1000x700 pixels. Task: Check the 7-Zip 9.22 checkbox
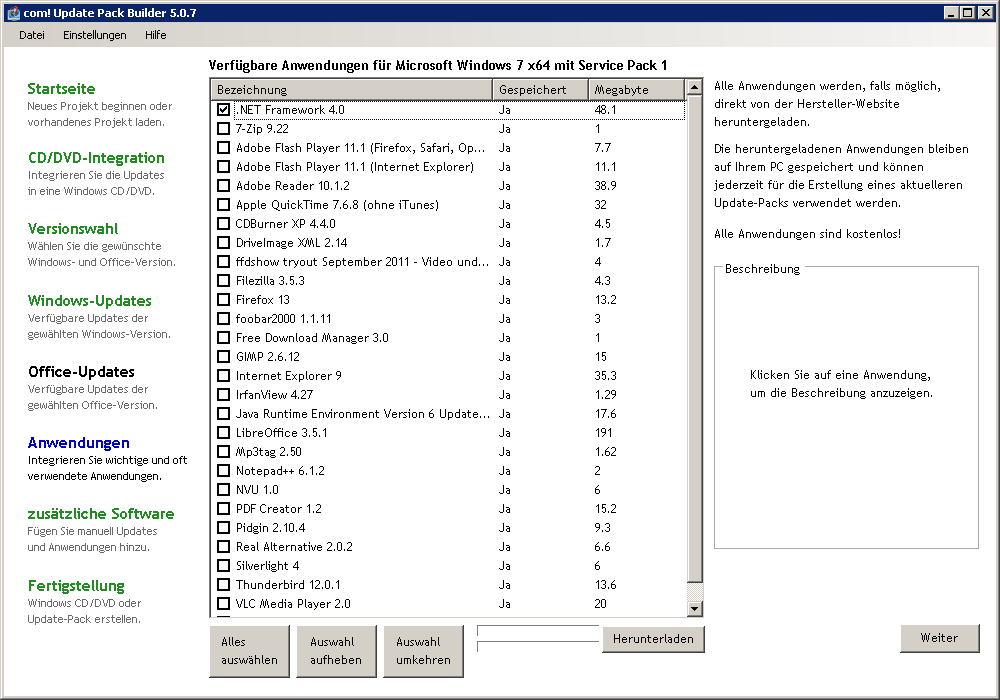223,129
